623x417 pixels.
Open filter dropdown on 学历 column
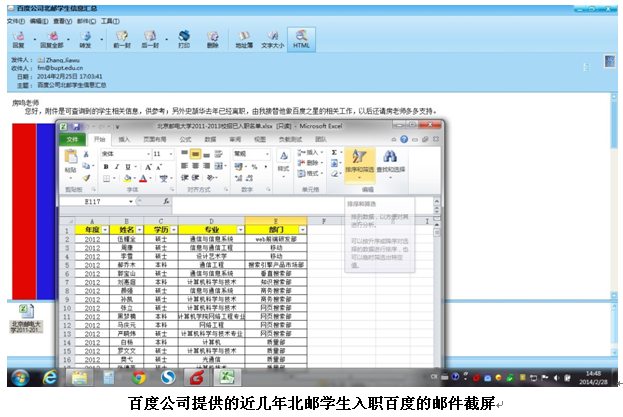tap(174, 230)
